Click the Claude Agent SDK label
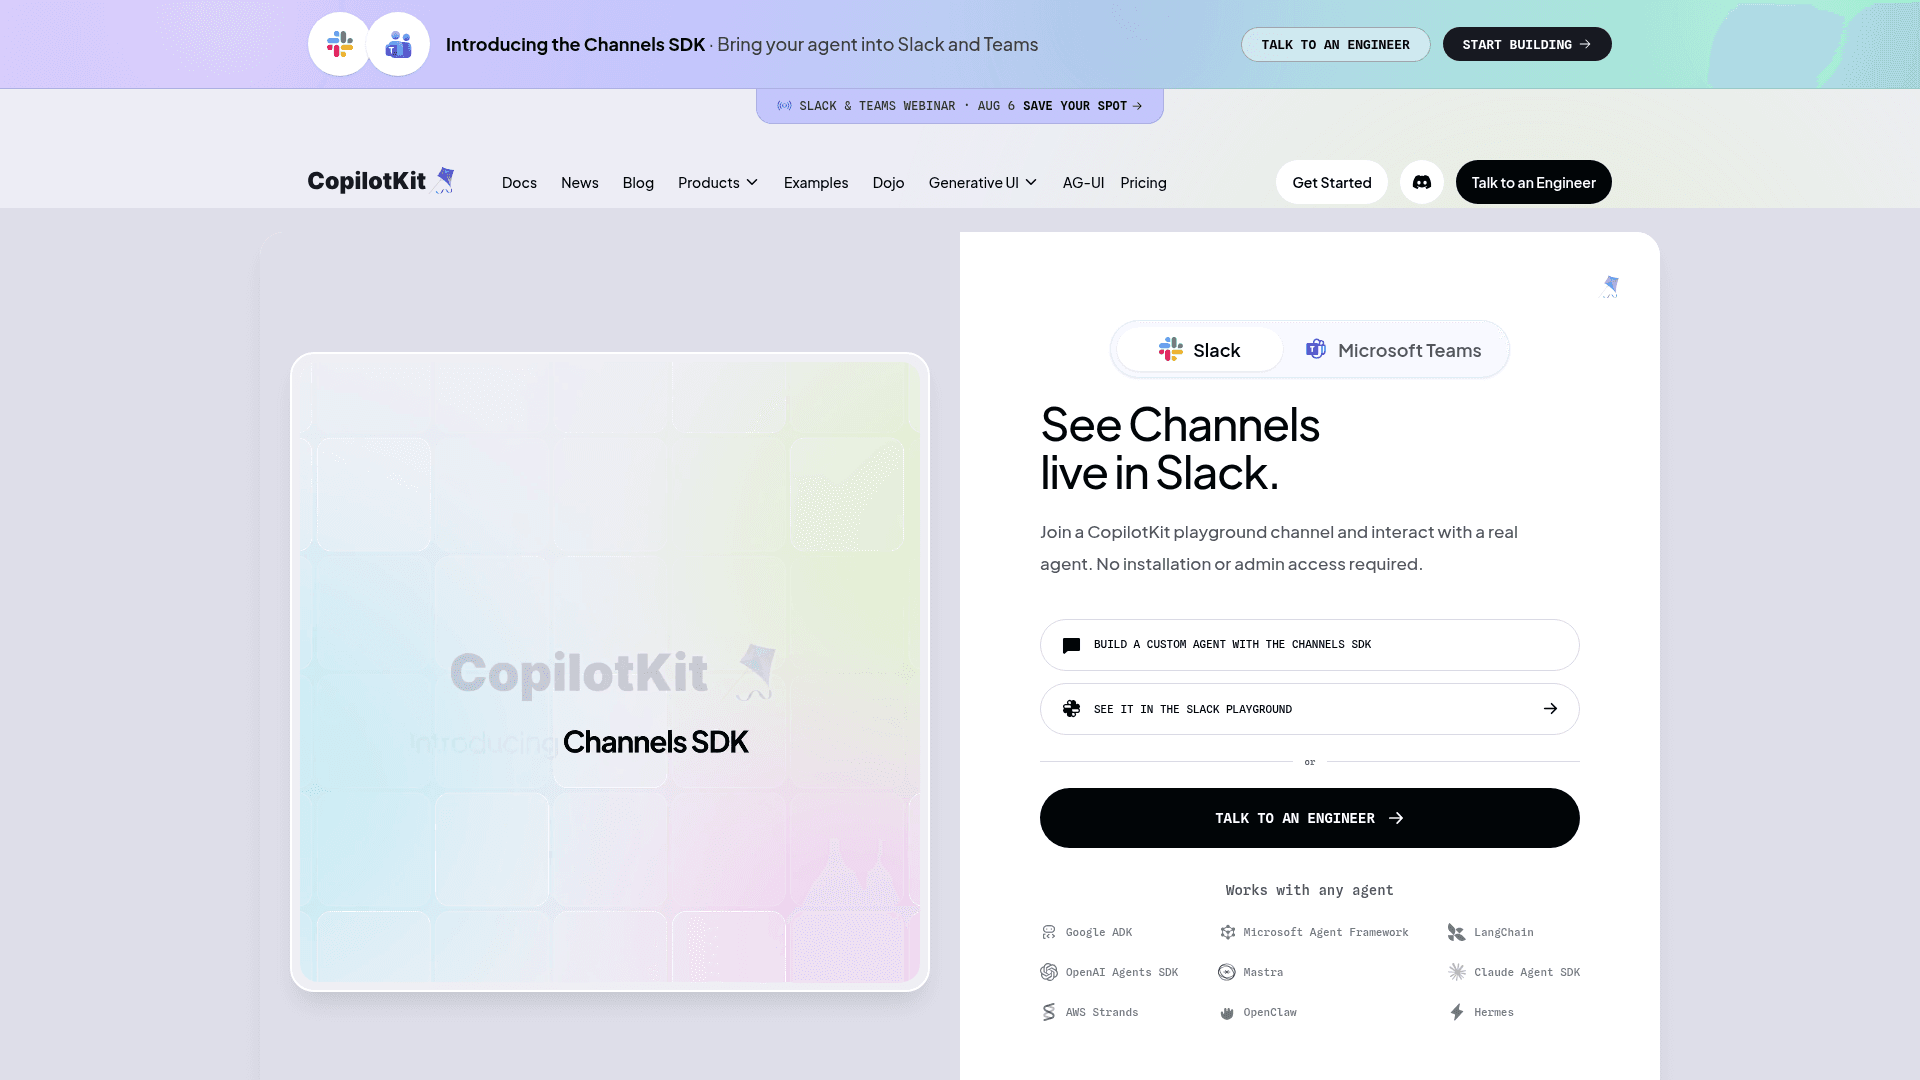 tap(1526, 972)
